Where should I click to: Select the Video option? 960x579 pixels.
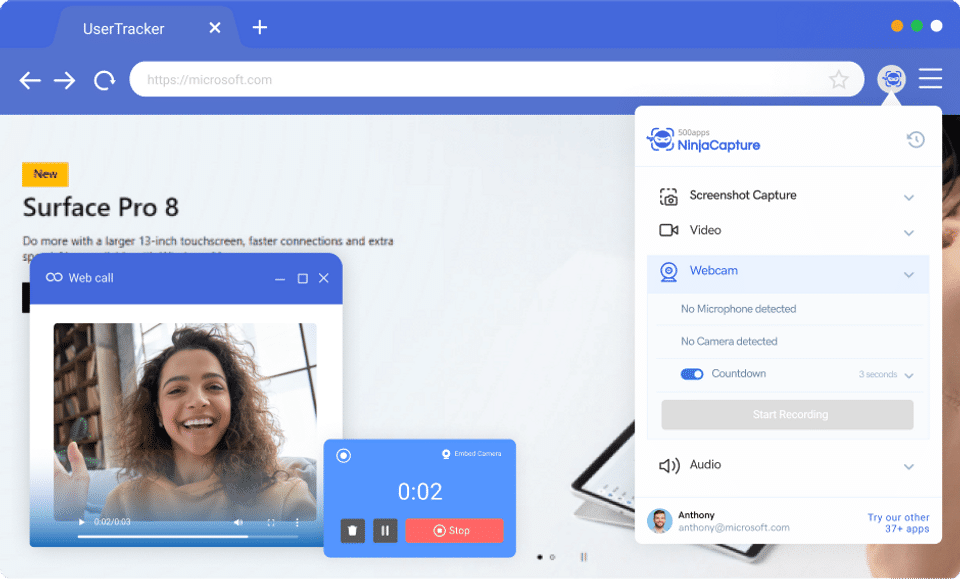click(705, 230)
